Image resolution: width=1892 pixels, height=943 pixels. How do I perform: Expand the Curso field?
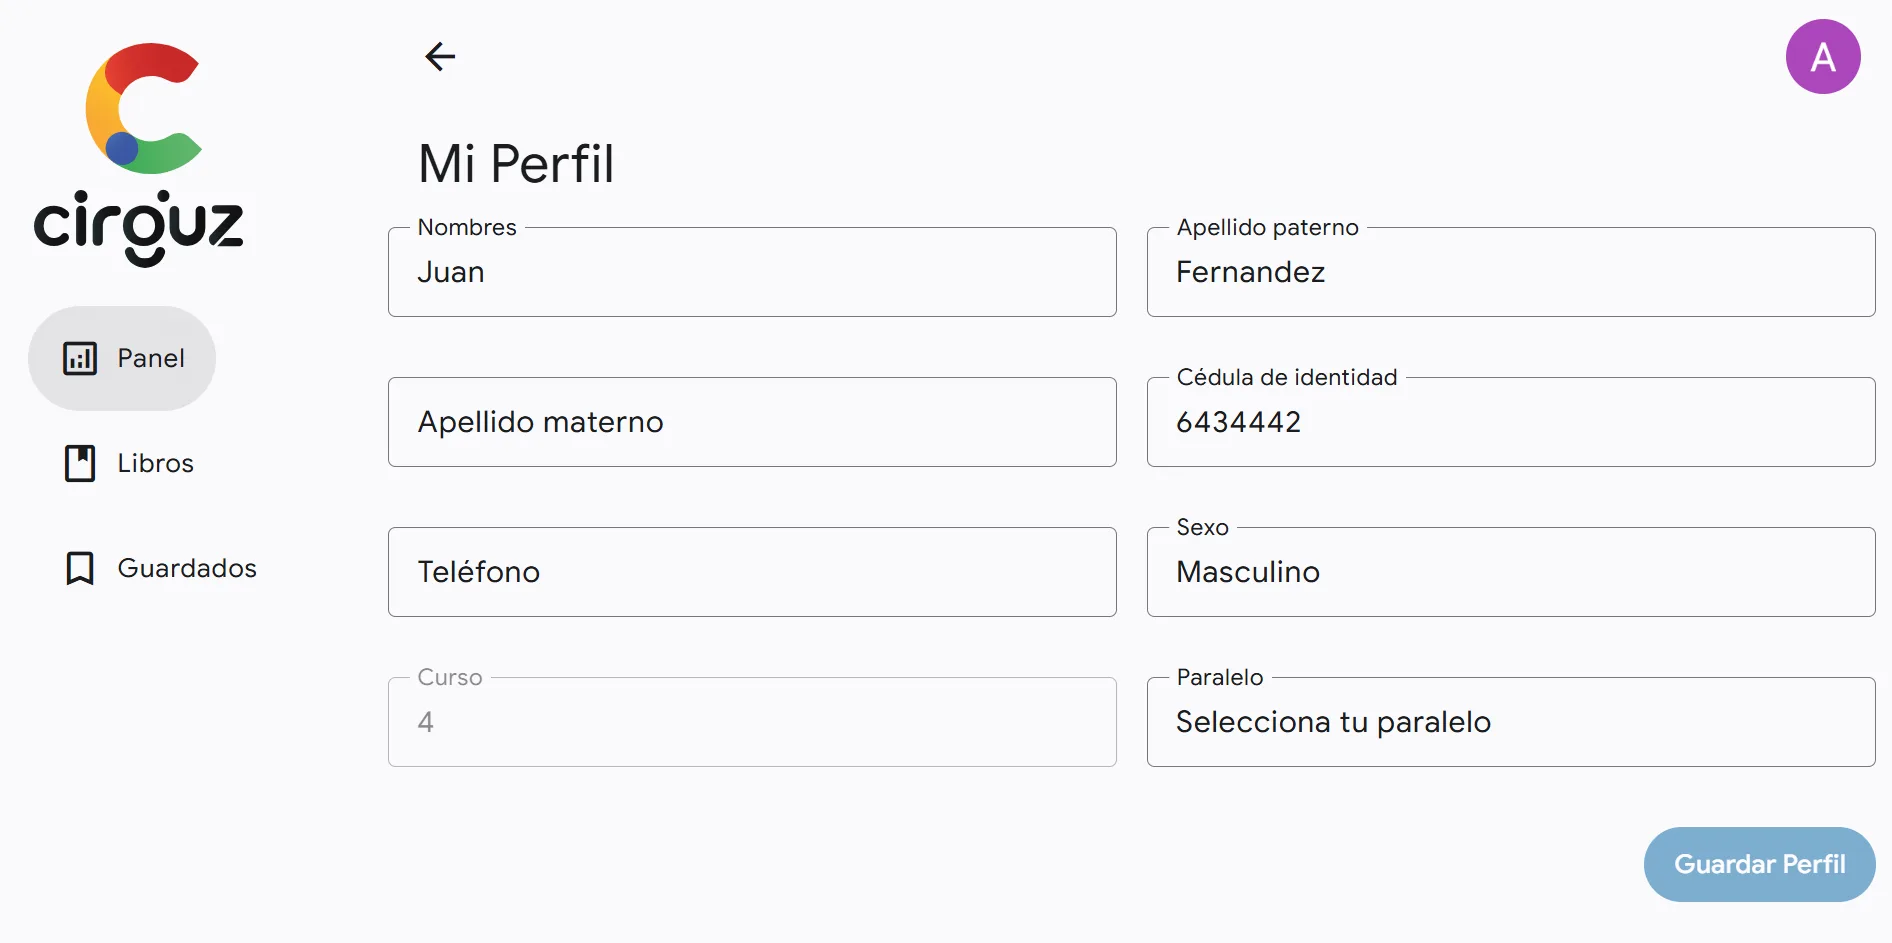point(751,721)
